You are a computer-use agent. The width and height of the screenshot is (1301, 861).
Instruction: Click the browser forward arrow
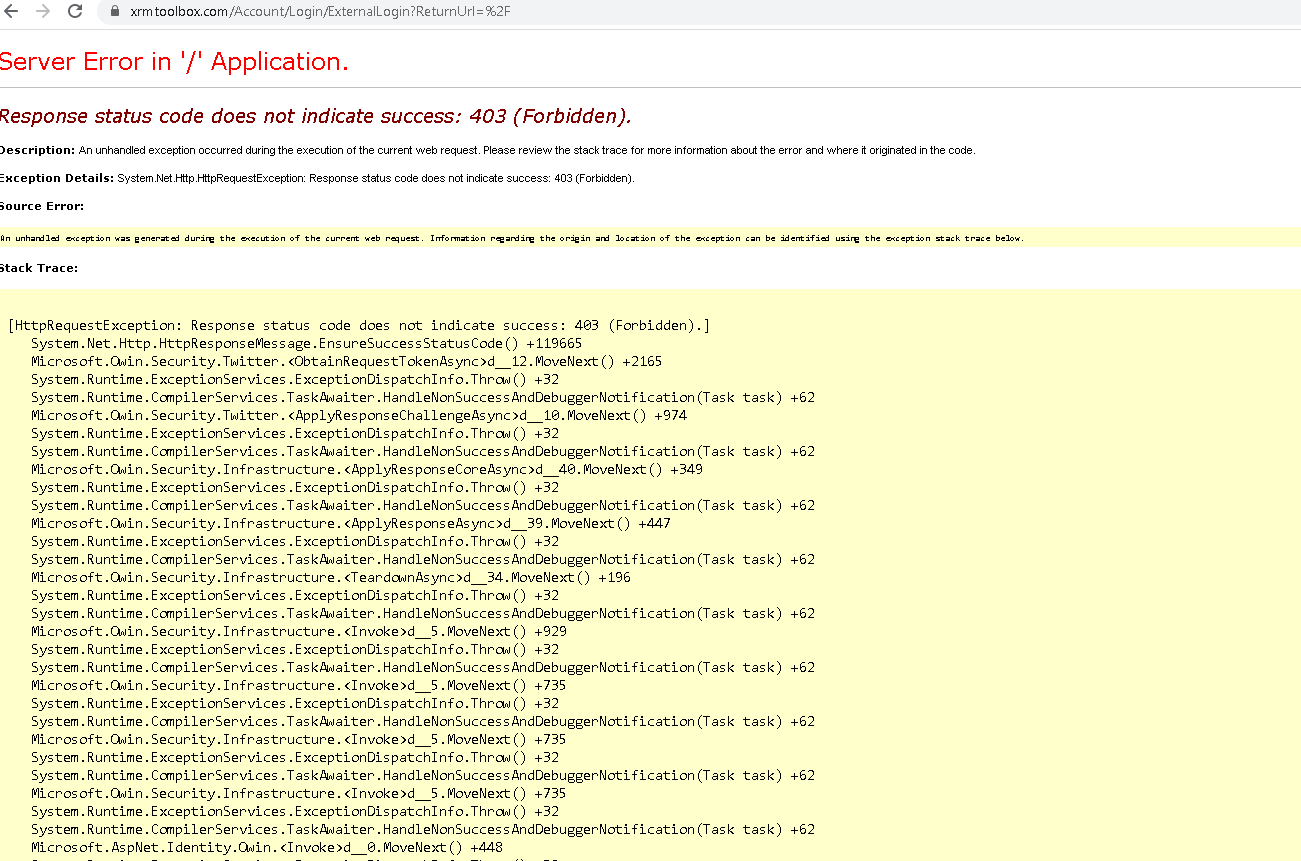pyautogui.click(x=42, y=11)
